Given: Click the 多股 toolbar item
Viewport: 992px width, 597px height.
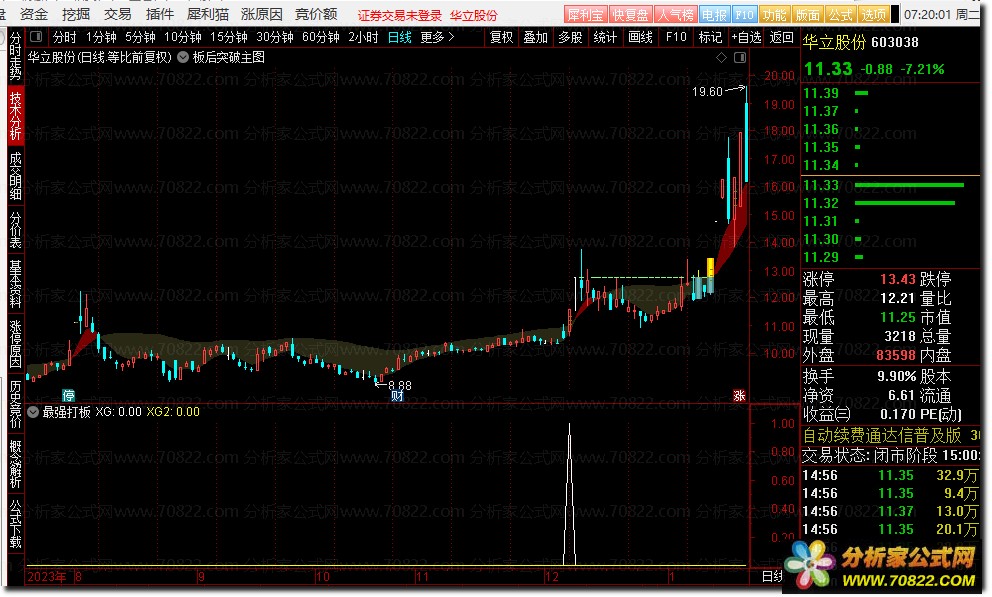Looking at the screenshot, I should click(x=570, y=37).
